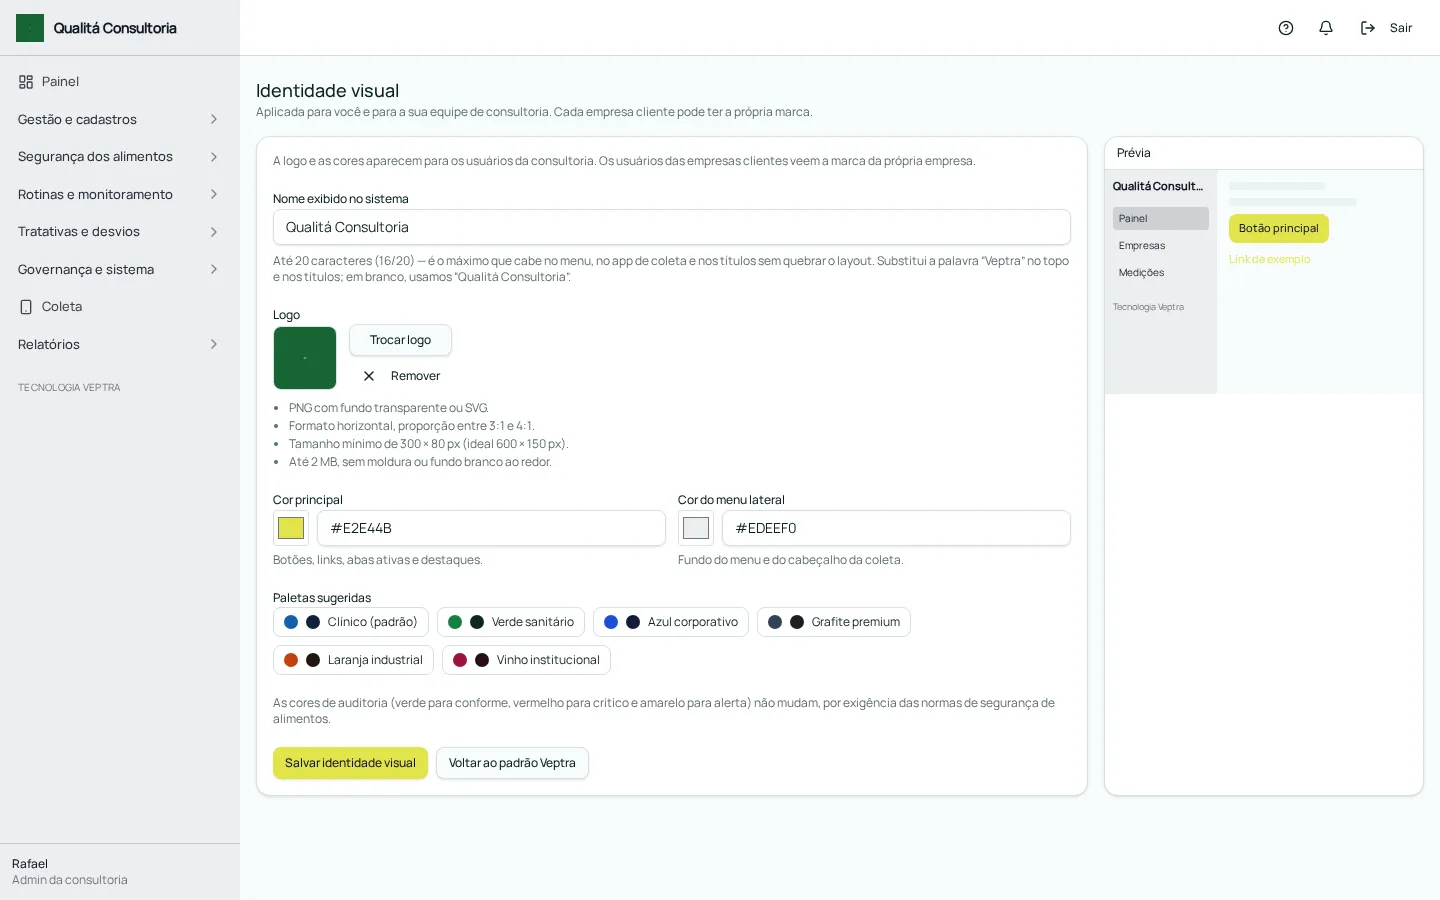This screenshot has height=900, width=1440.
Task: Click the Sair logout button
Action: coord(1386,28)
